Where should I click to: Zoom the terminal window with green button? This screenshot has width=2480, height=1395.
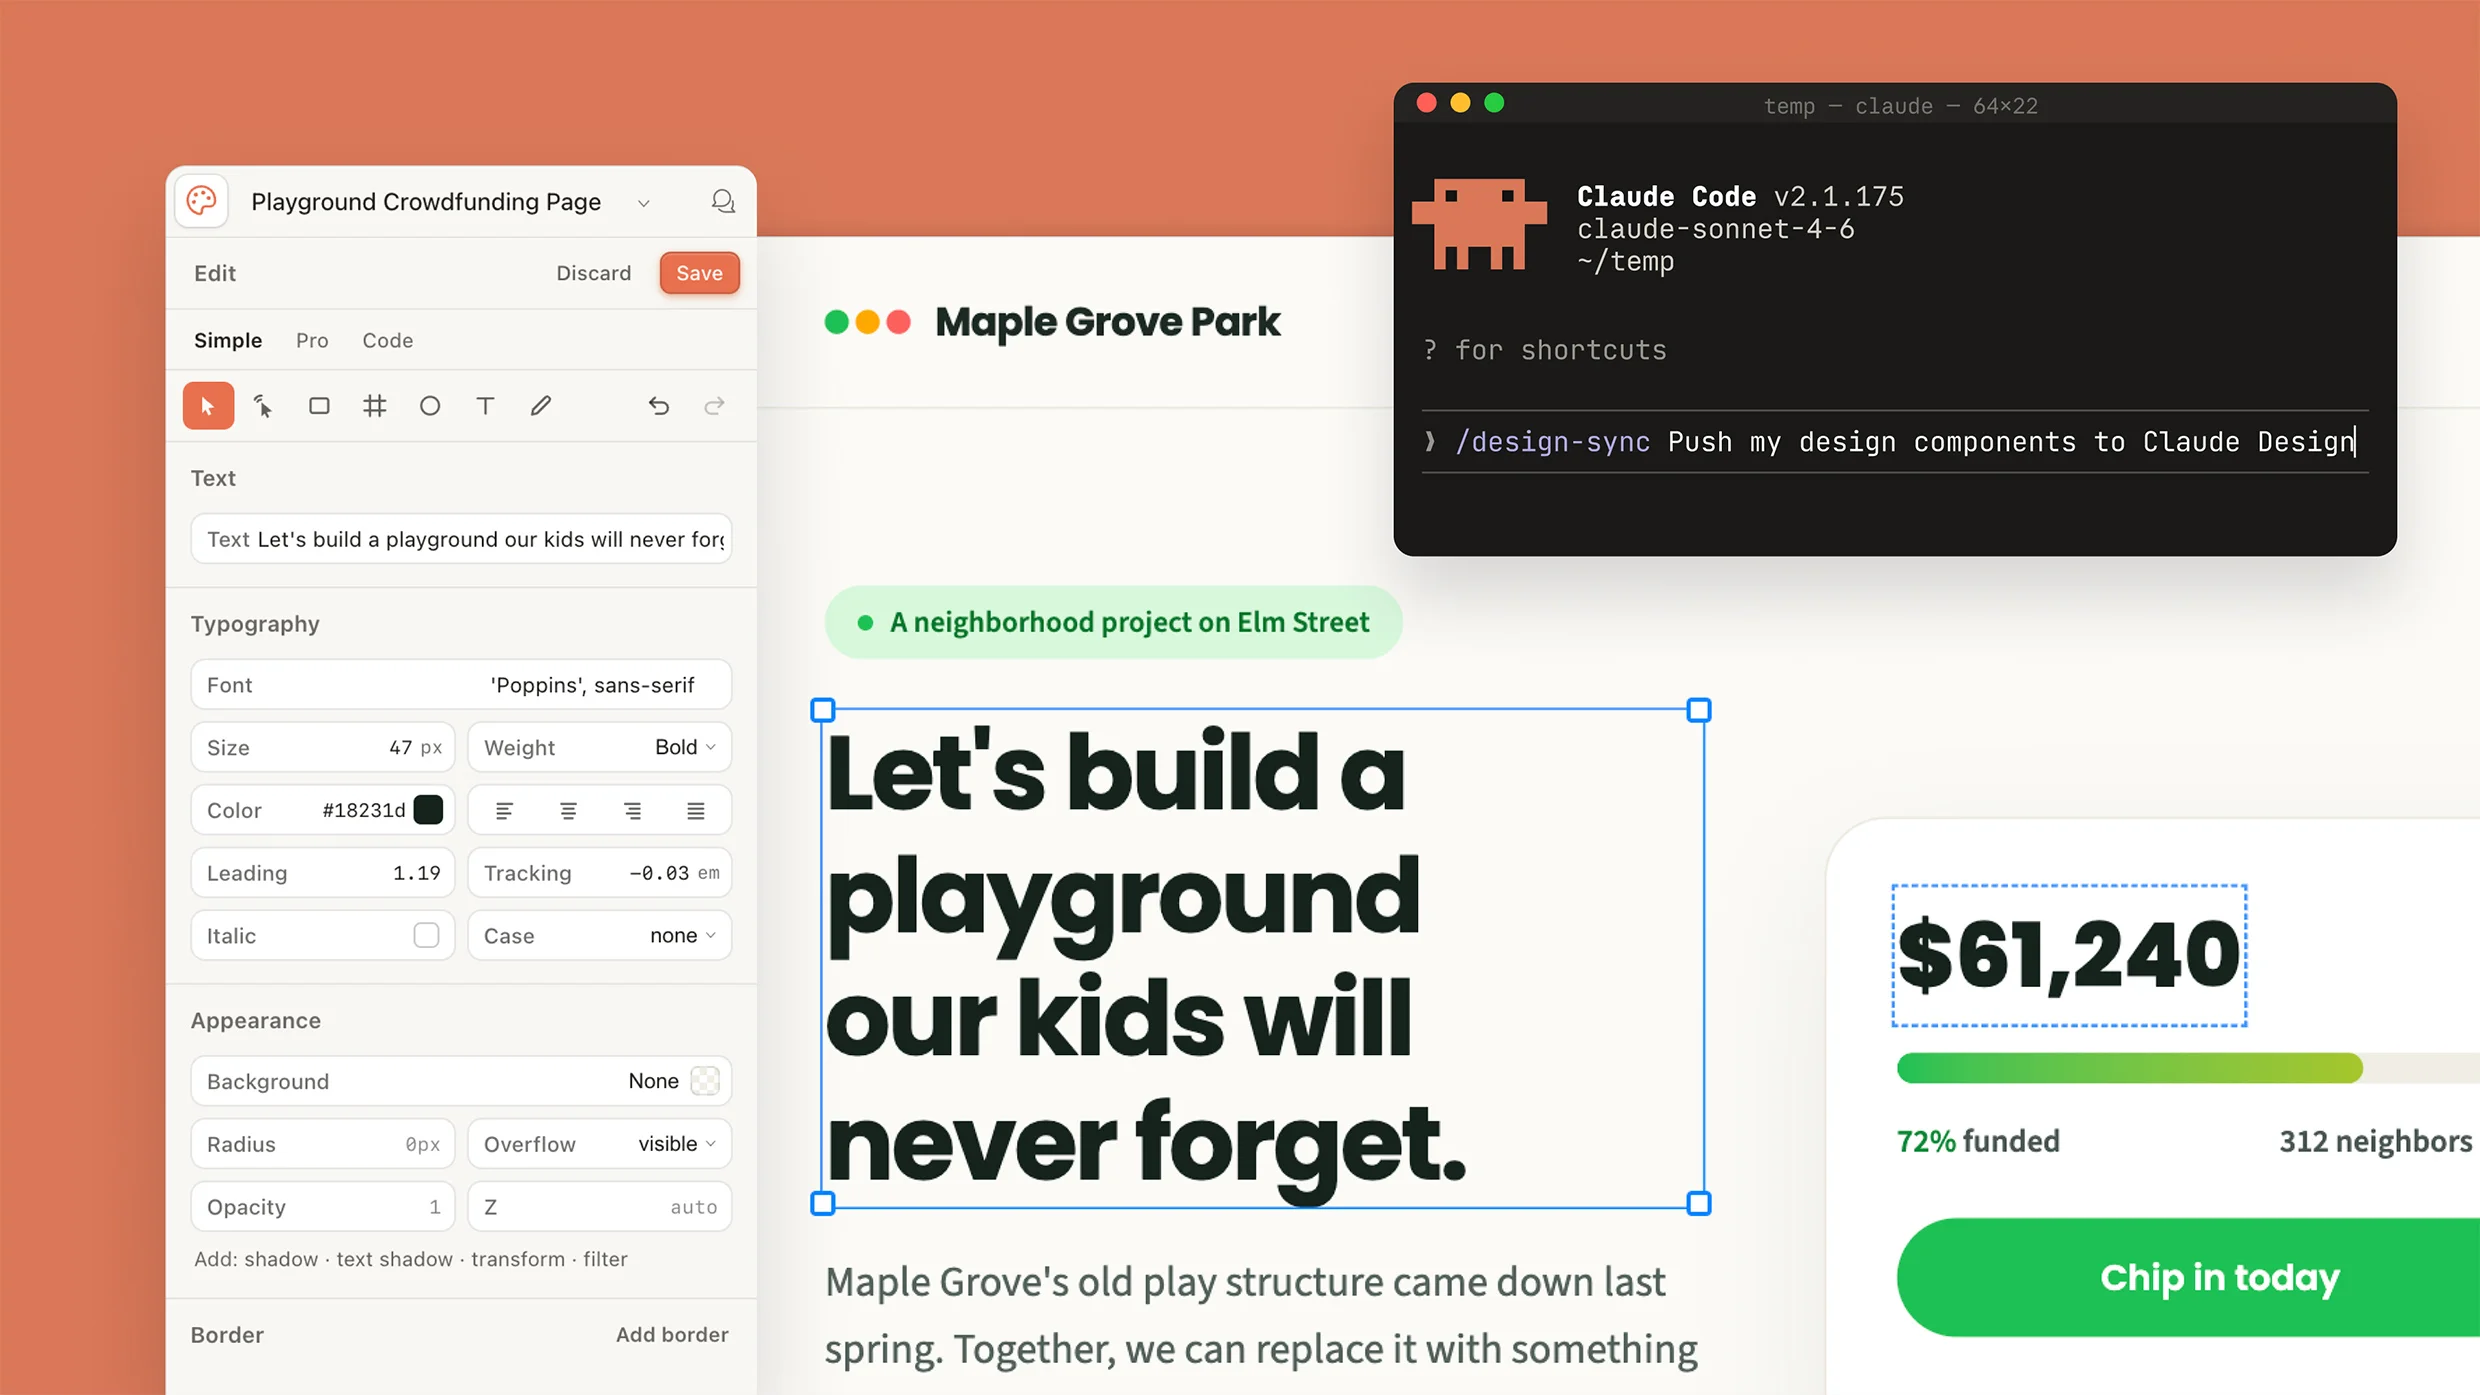point(1494,103)
